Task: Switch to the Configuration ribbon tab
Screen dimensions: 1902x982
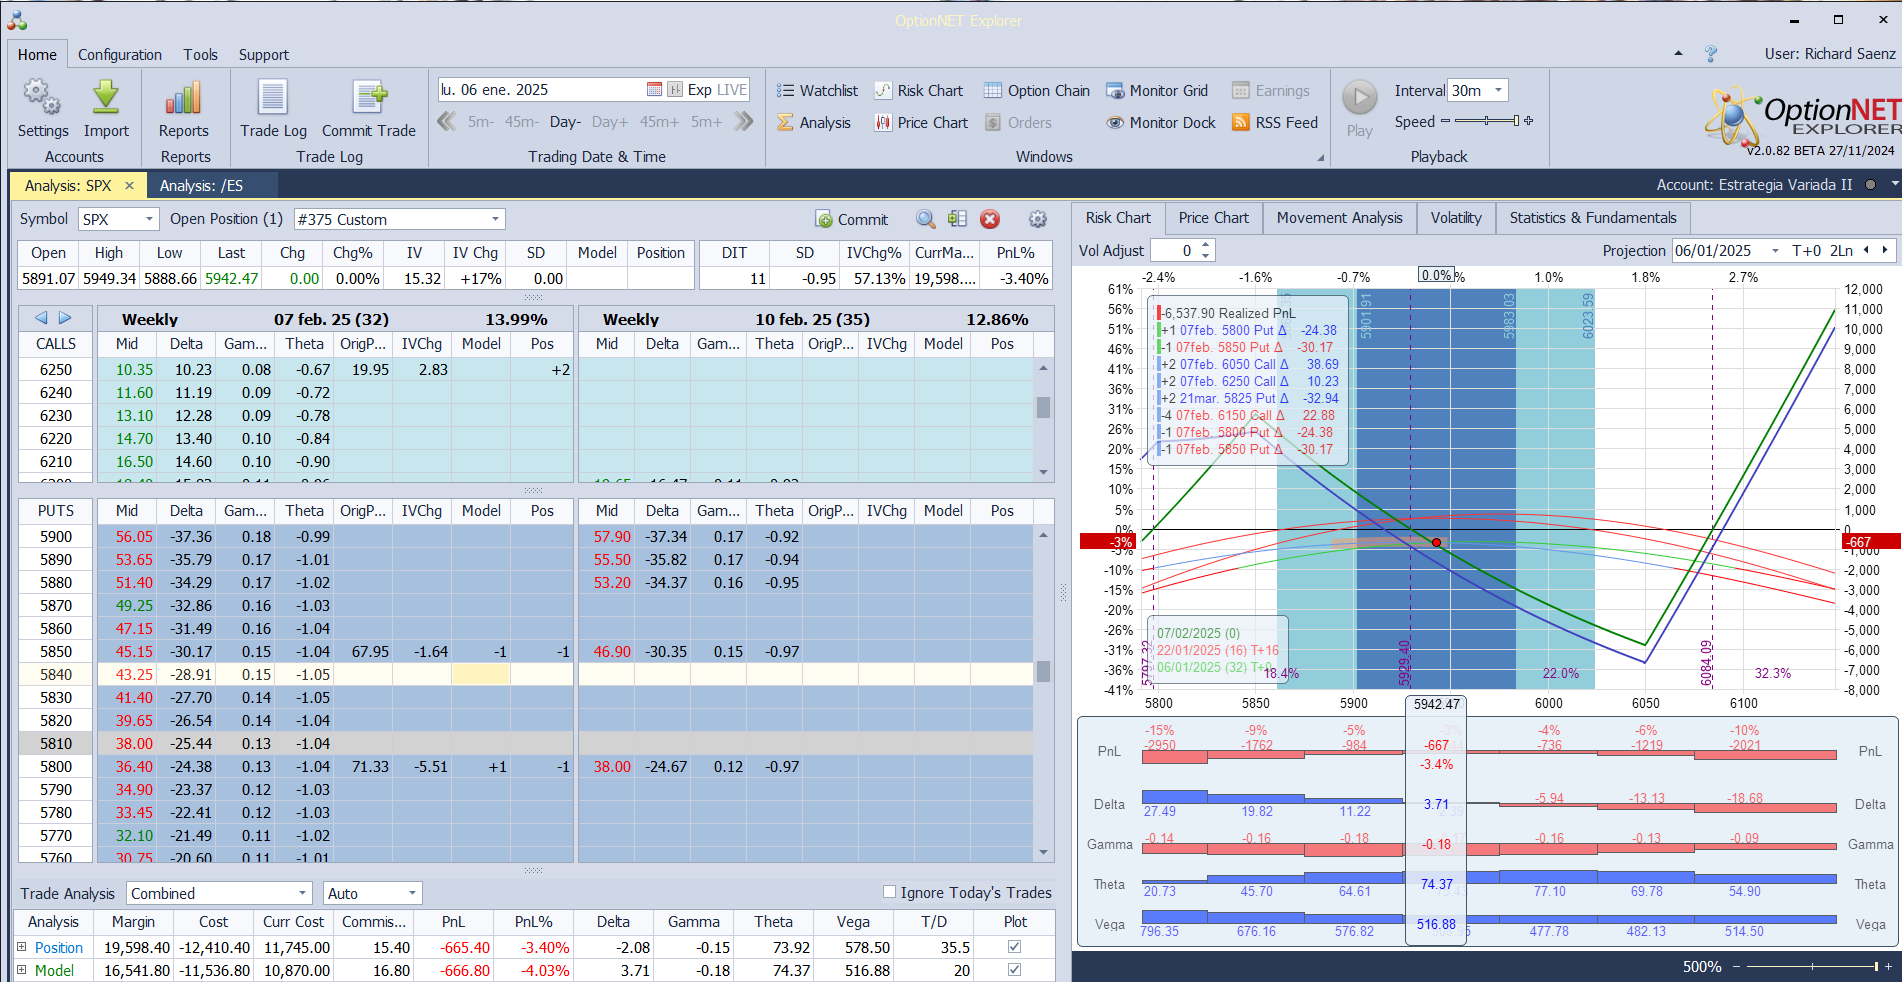Action: coord(120,55)
